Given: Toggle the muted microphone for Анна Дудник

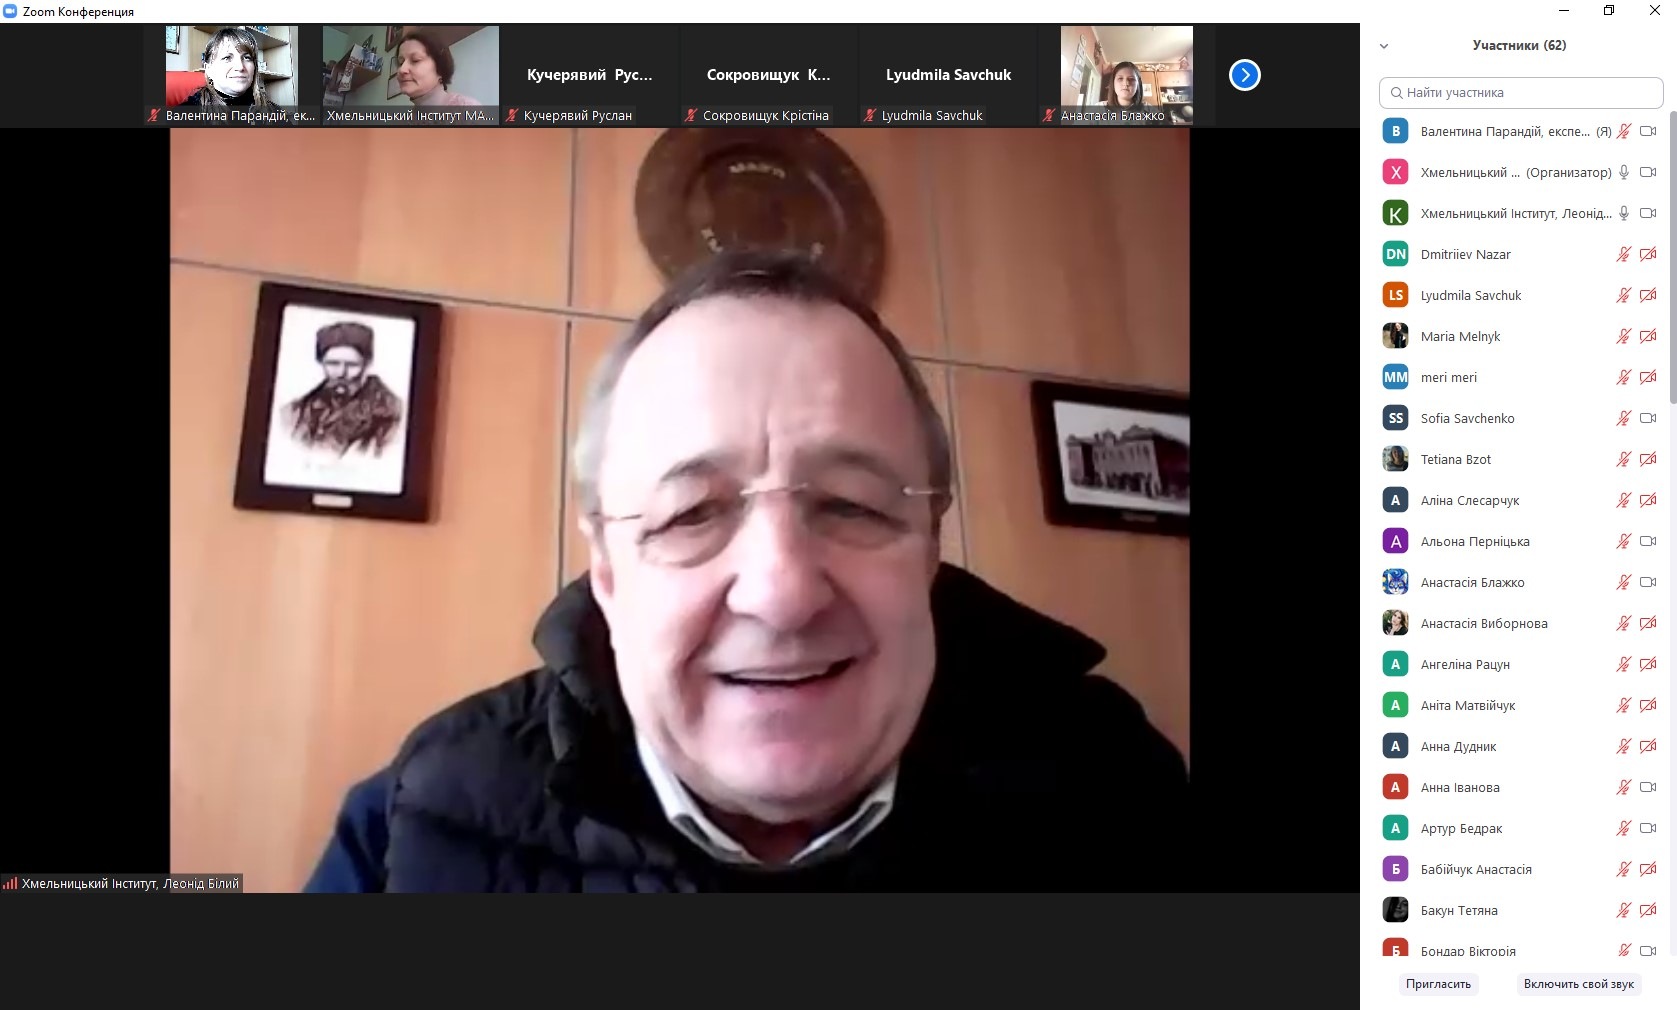Looking at the screenshot, I should coord(1624,746).
